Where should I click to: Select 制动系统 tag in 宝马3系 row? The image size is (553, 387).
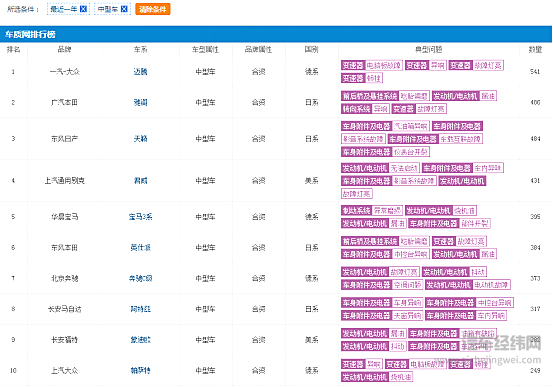click(x=356, y=211)
